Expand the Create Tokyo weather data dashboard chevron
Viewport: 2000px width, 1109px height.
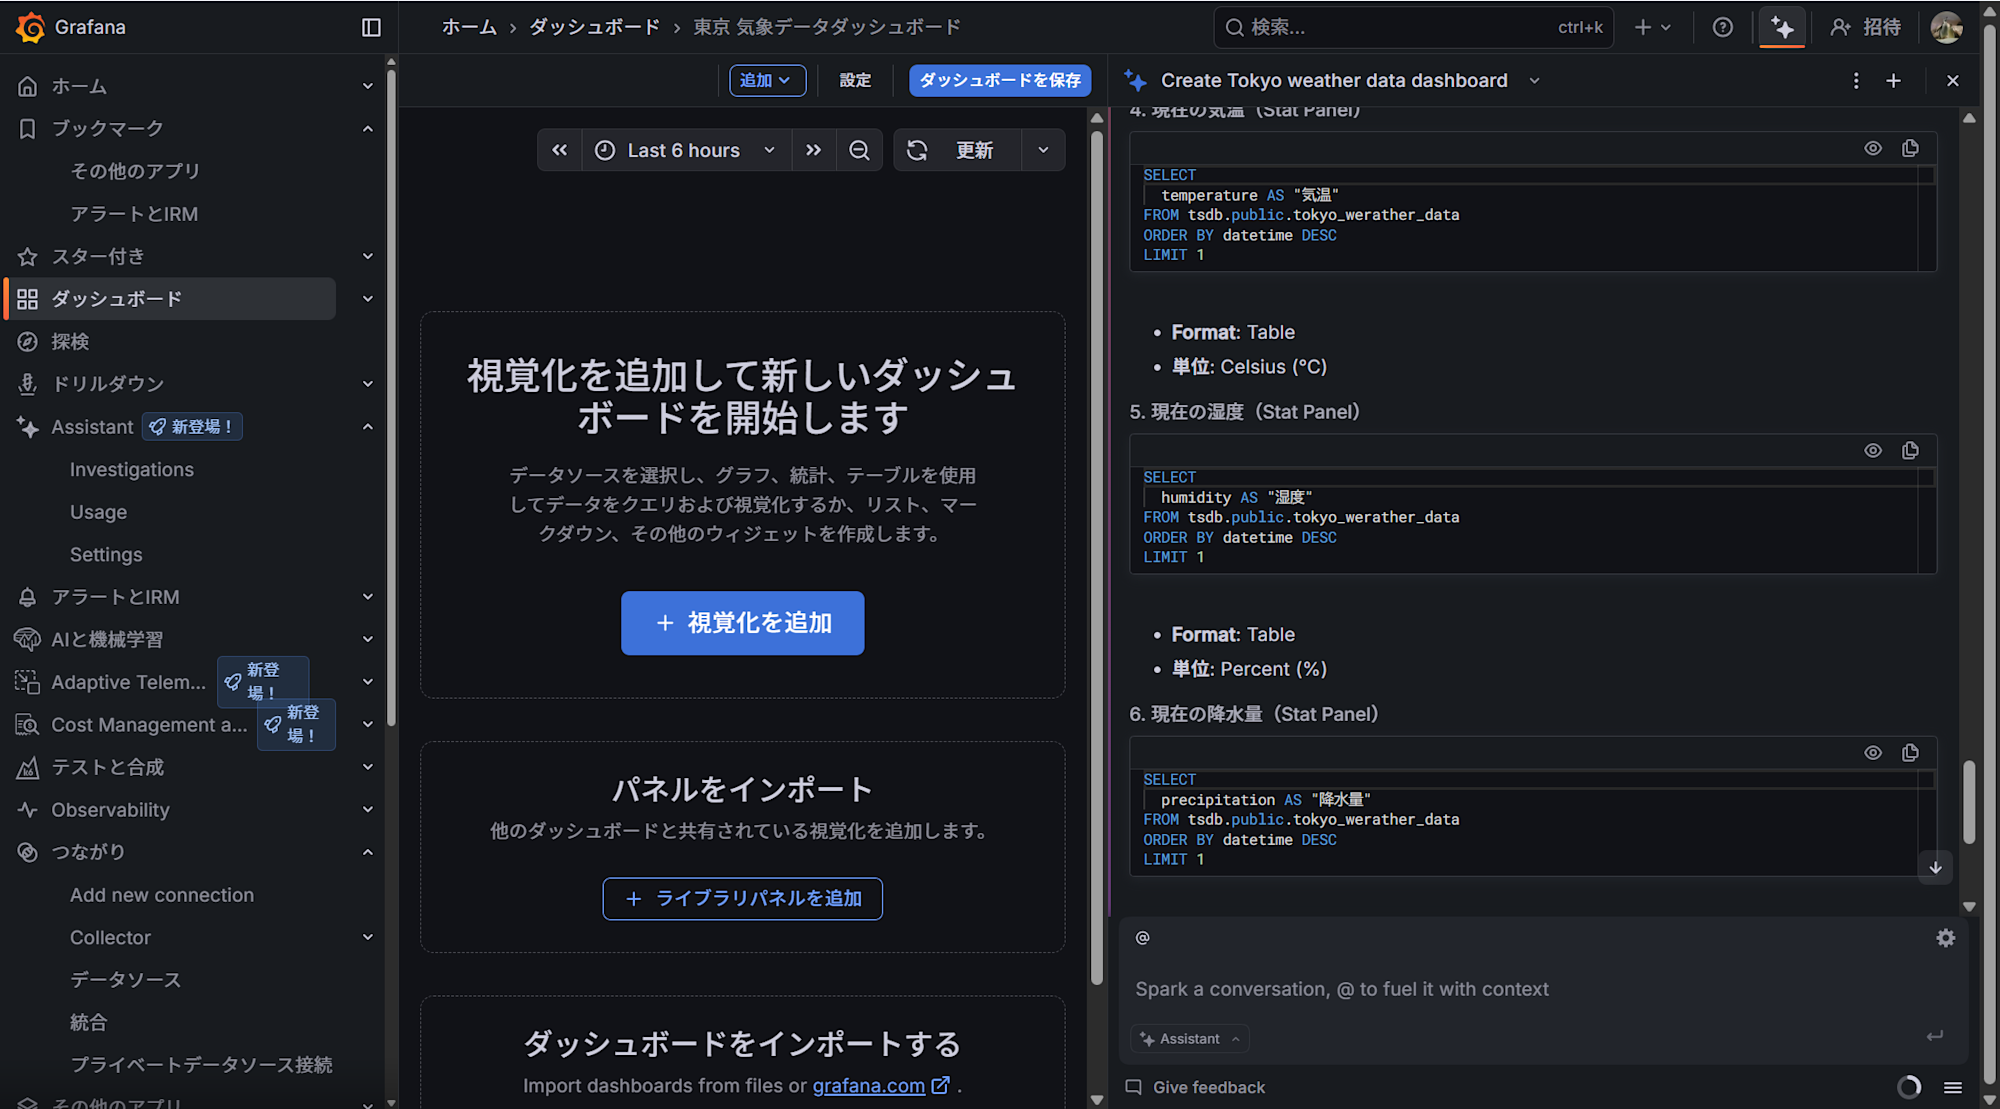click(1534, 80)
